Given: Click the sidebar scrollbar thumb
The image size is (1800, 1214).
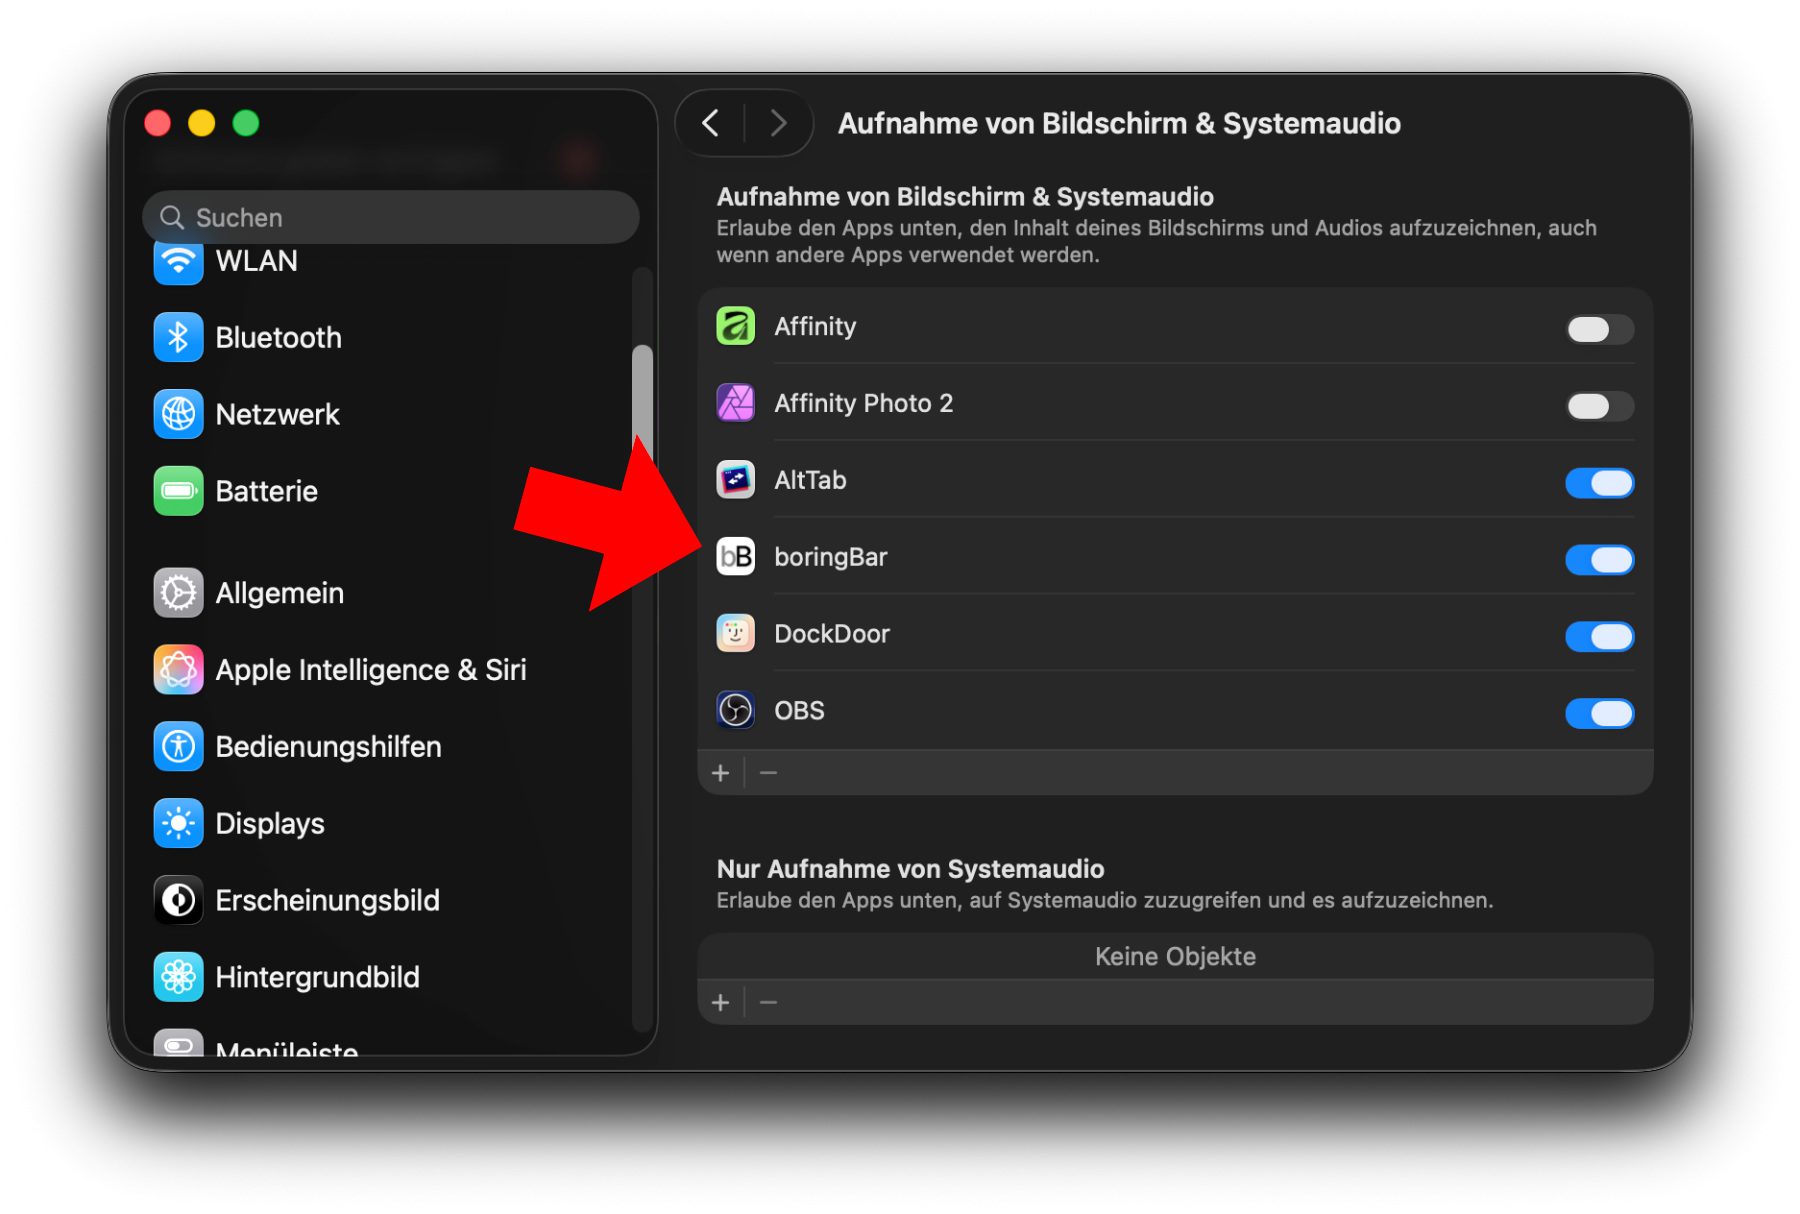Looking at the screenshot, I should [642, 400].
